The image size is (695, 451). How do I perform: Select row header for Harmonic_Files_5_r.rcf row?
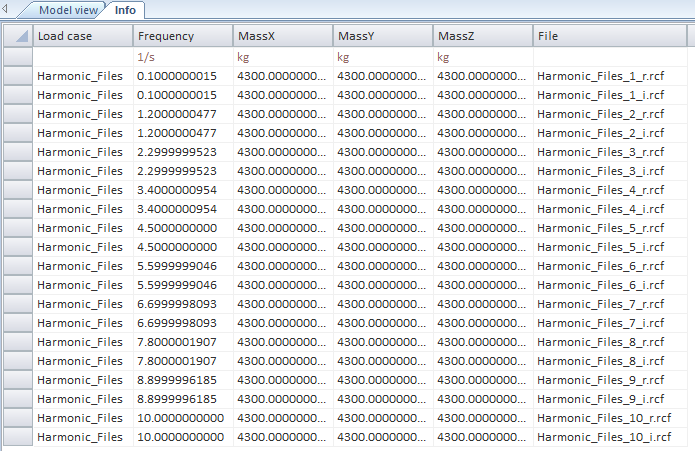pos(17,227)
